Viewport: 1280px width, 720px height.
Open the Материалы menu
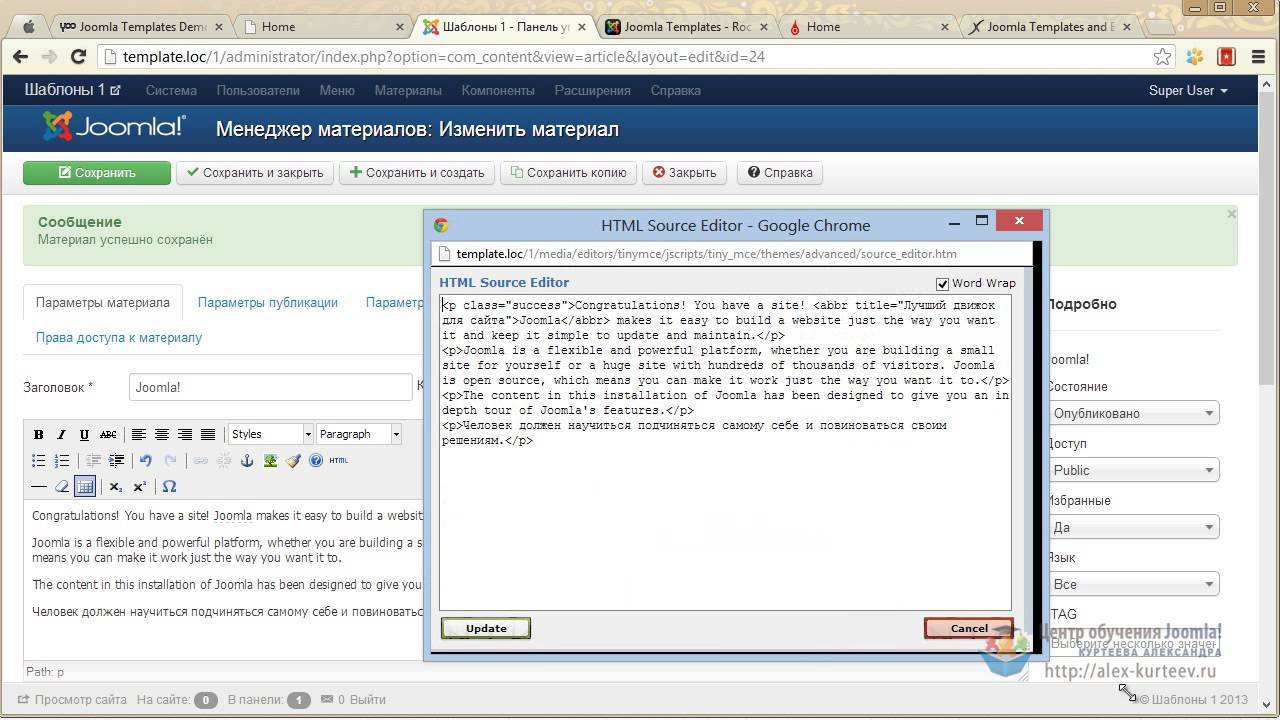pos(408,90)
